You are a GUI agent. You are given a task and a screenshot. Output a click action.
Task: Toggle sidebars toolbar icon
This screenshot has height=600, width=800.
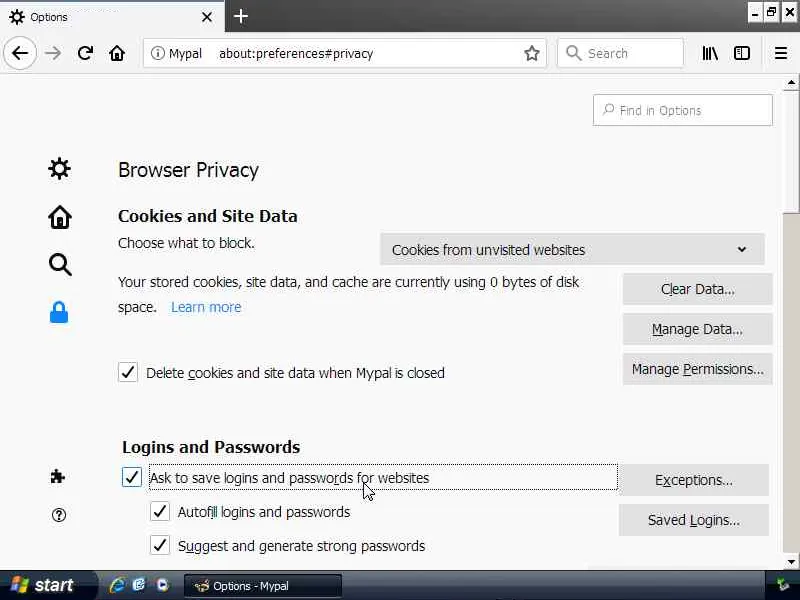(742, 53)
